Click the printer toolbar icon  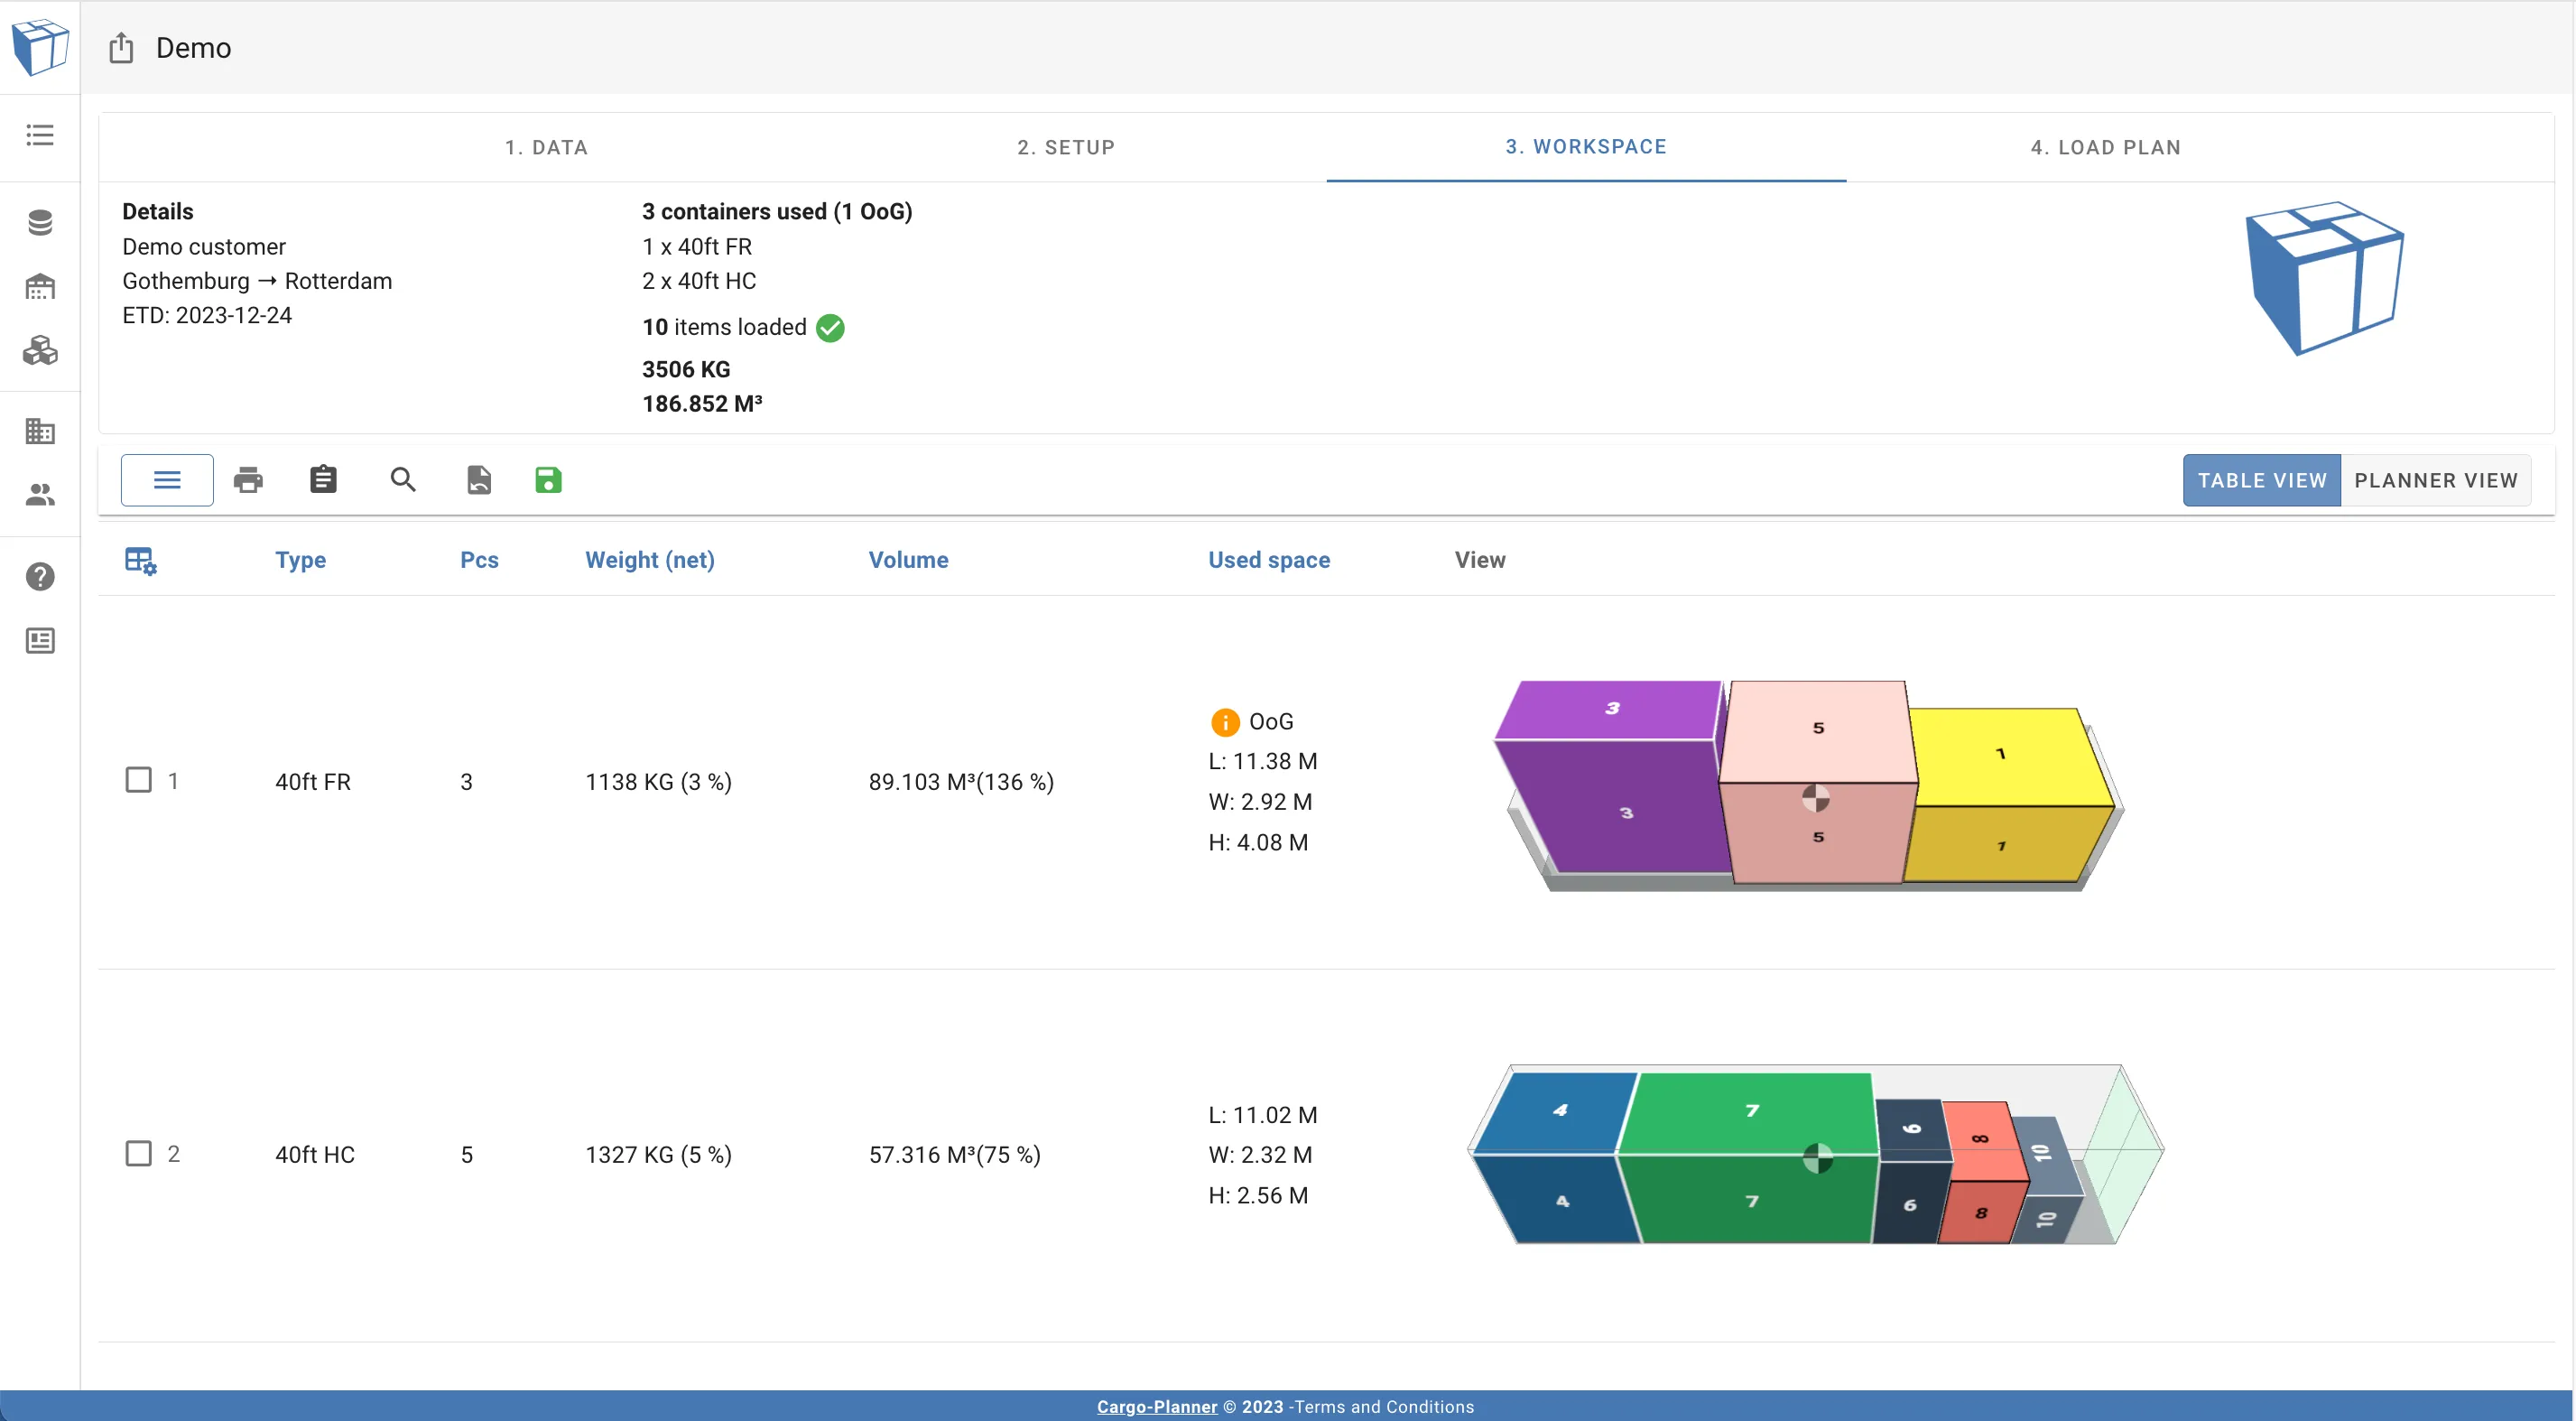248,480
